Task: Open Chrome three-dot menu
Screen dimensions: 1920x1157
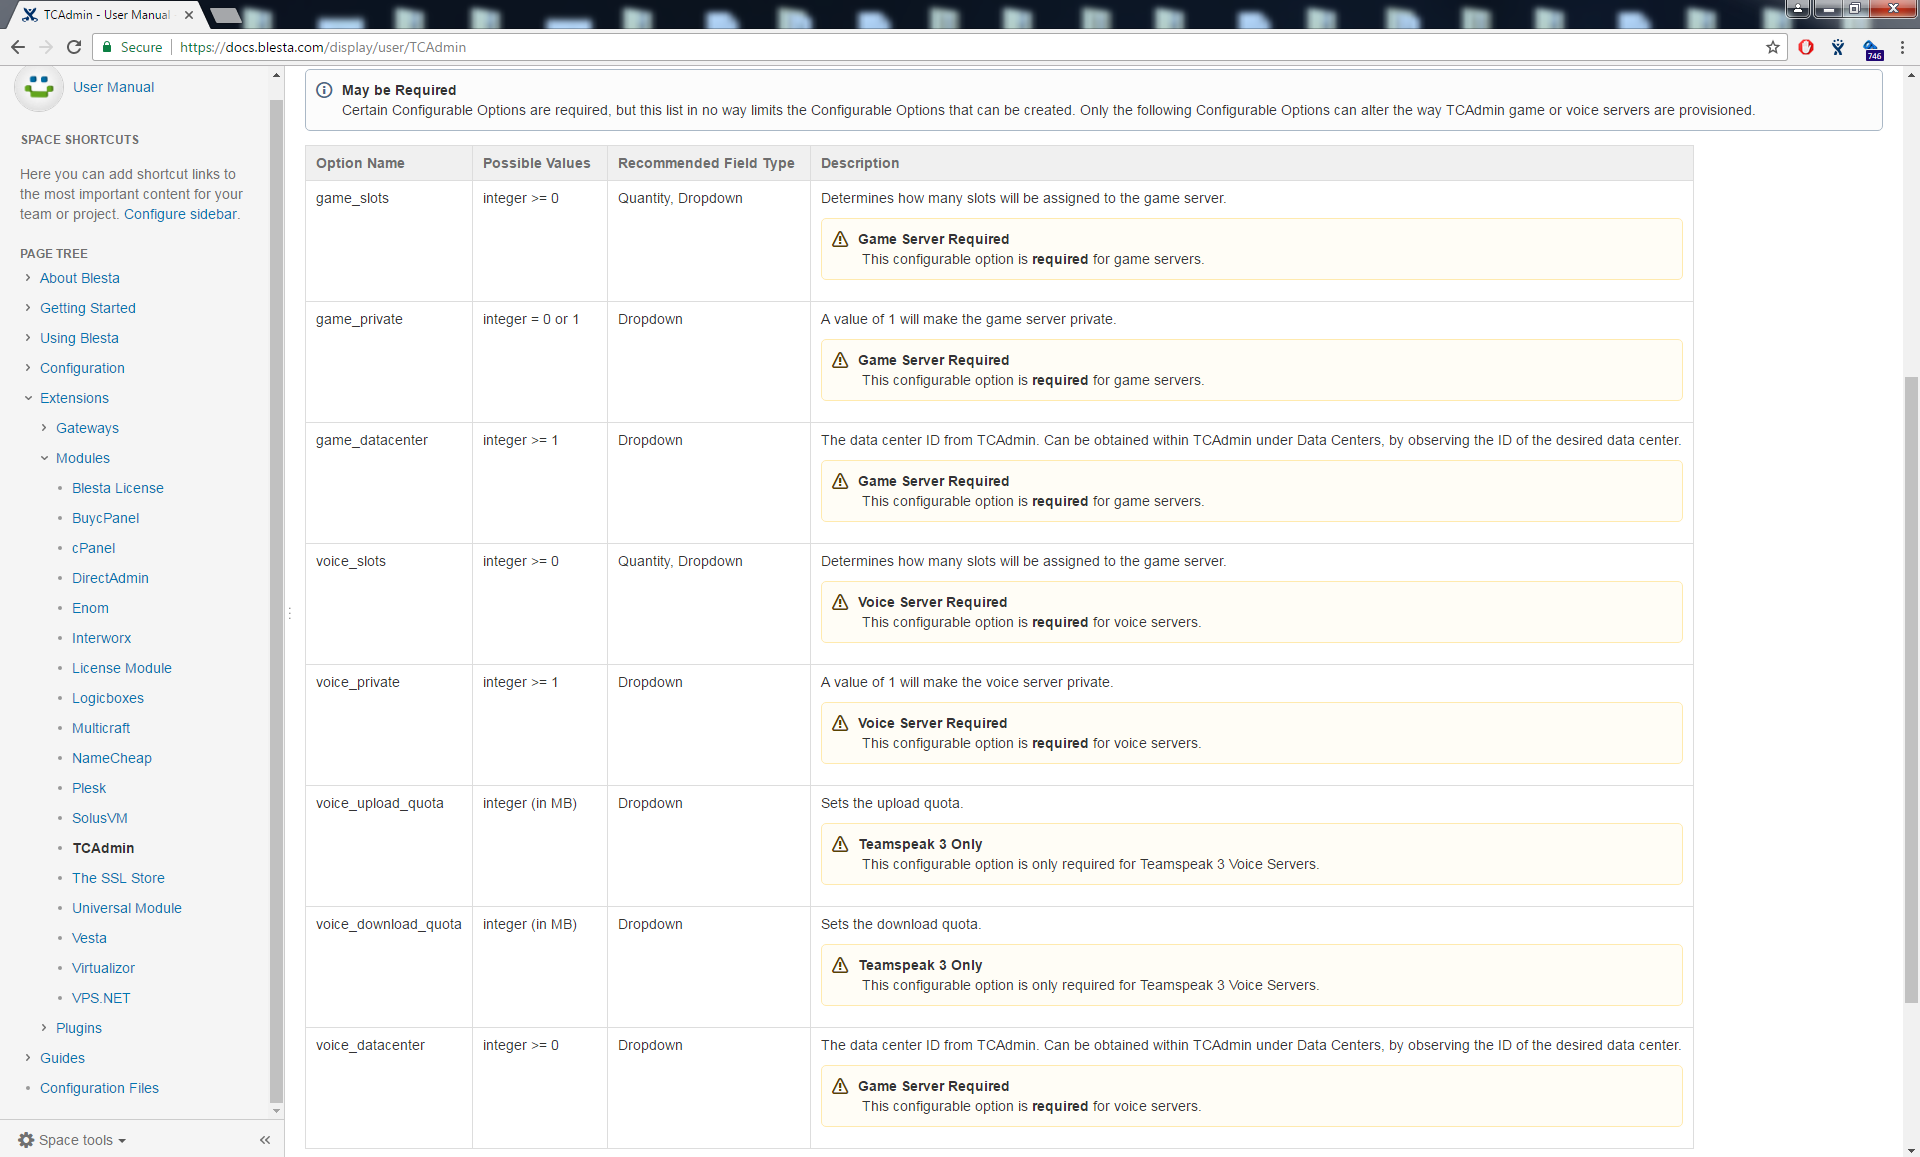Action: coord(1903,47)
